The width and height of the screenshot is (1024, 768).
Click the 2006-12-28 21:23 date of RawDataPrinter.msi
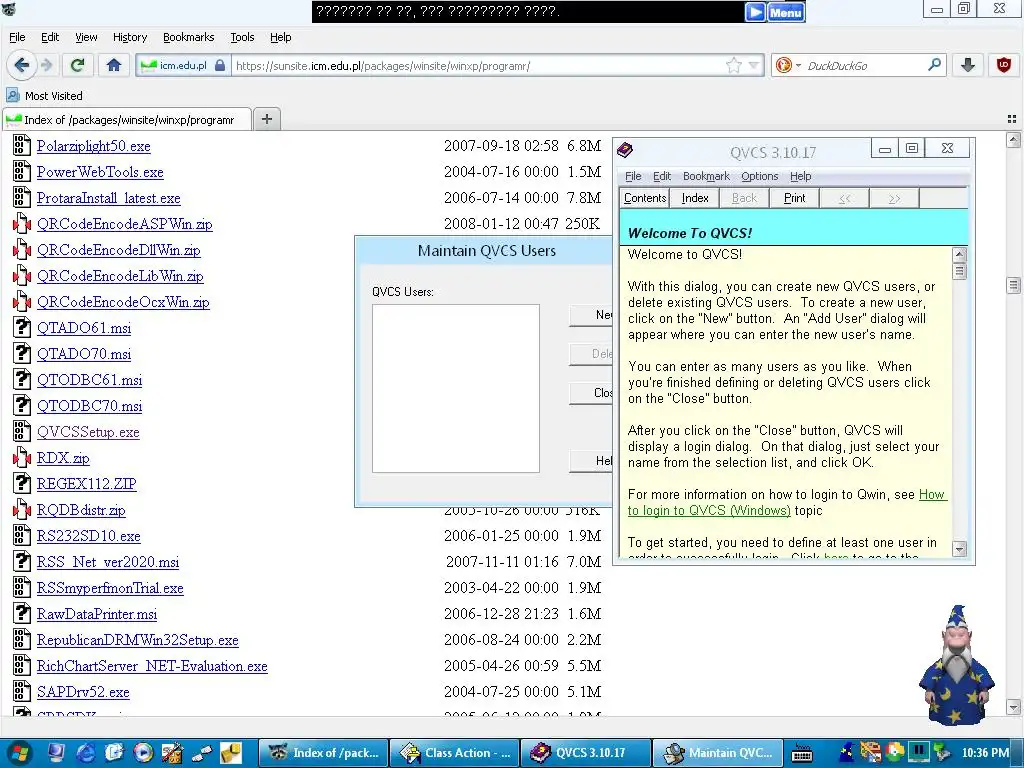coord(502,614)
